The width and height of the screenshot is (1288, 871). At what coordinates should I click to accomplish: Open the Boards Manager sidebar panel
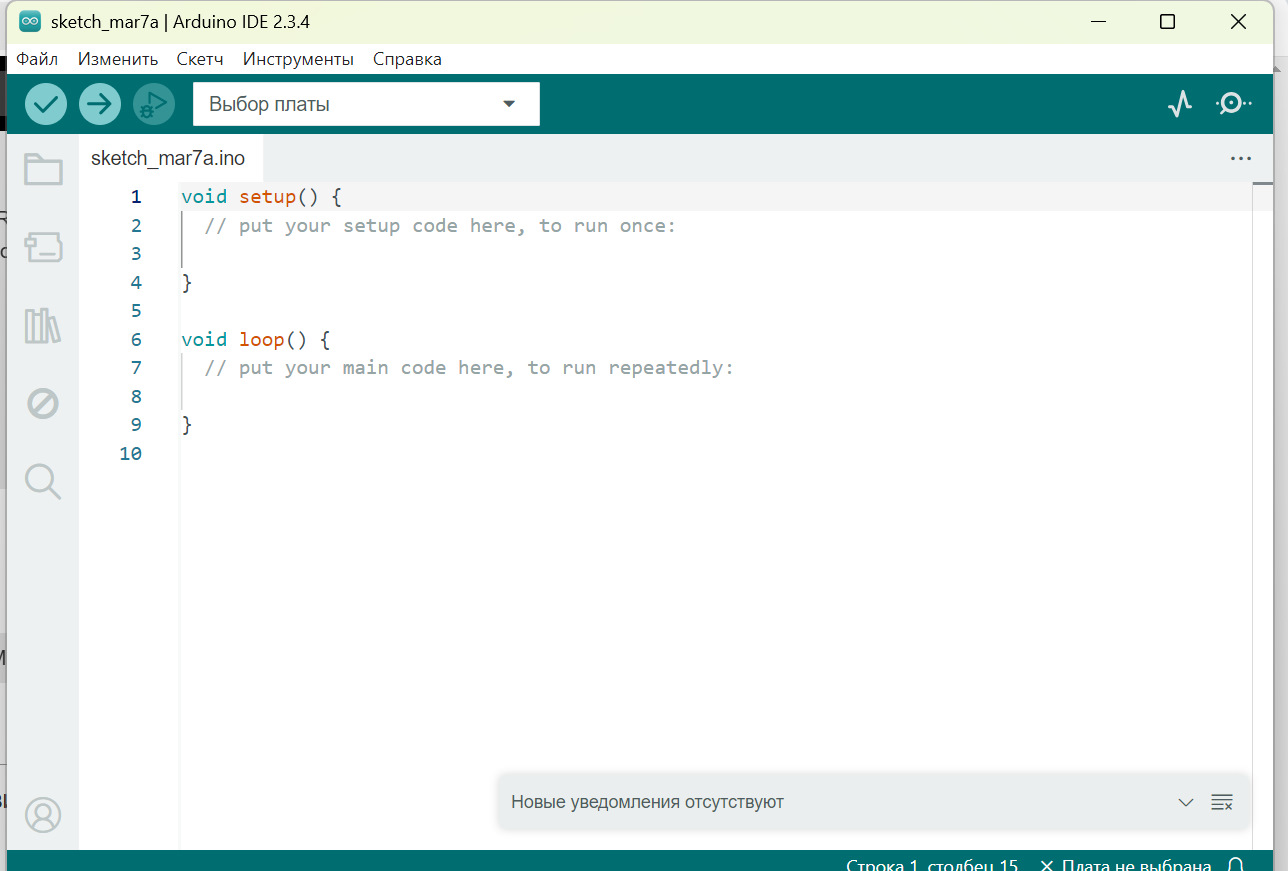(x=43, y=247)
